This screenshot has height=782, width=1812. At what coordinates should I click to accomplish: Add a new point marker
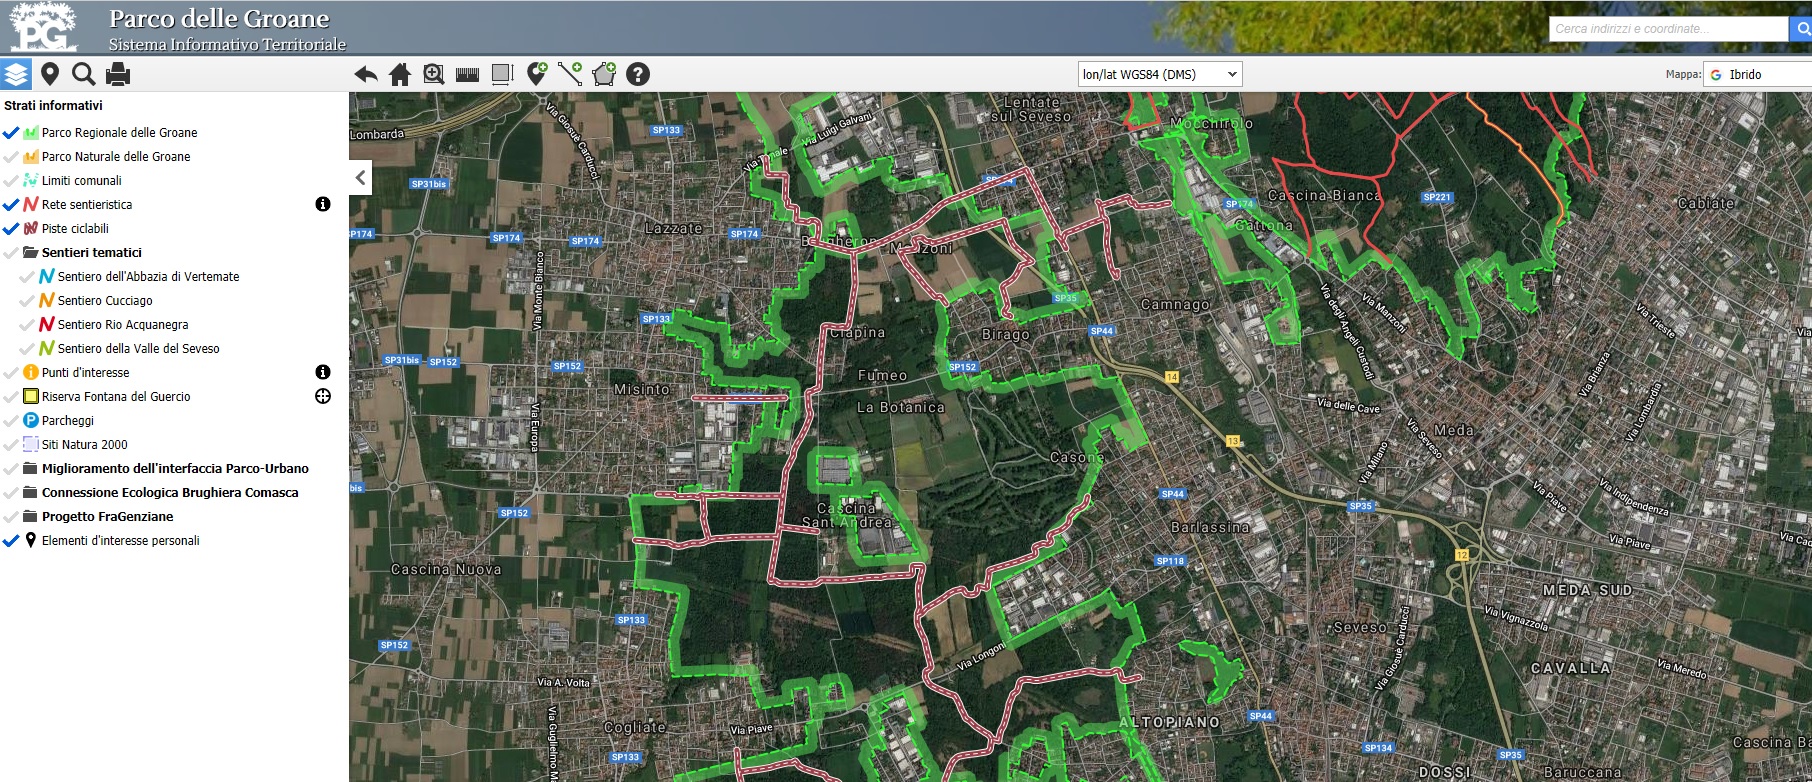tap(537, 74)
